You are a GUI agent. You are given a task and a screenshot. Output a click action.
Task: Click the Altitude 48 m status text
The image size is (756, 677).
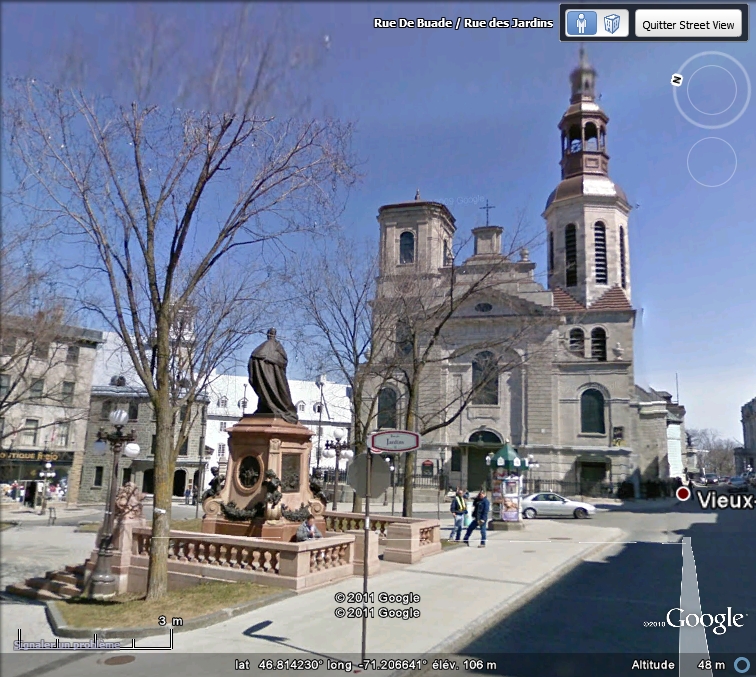[x=678, y=665]
